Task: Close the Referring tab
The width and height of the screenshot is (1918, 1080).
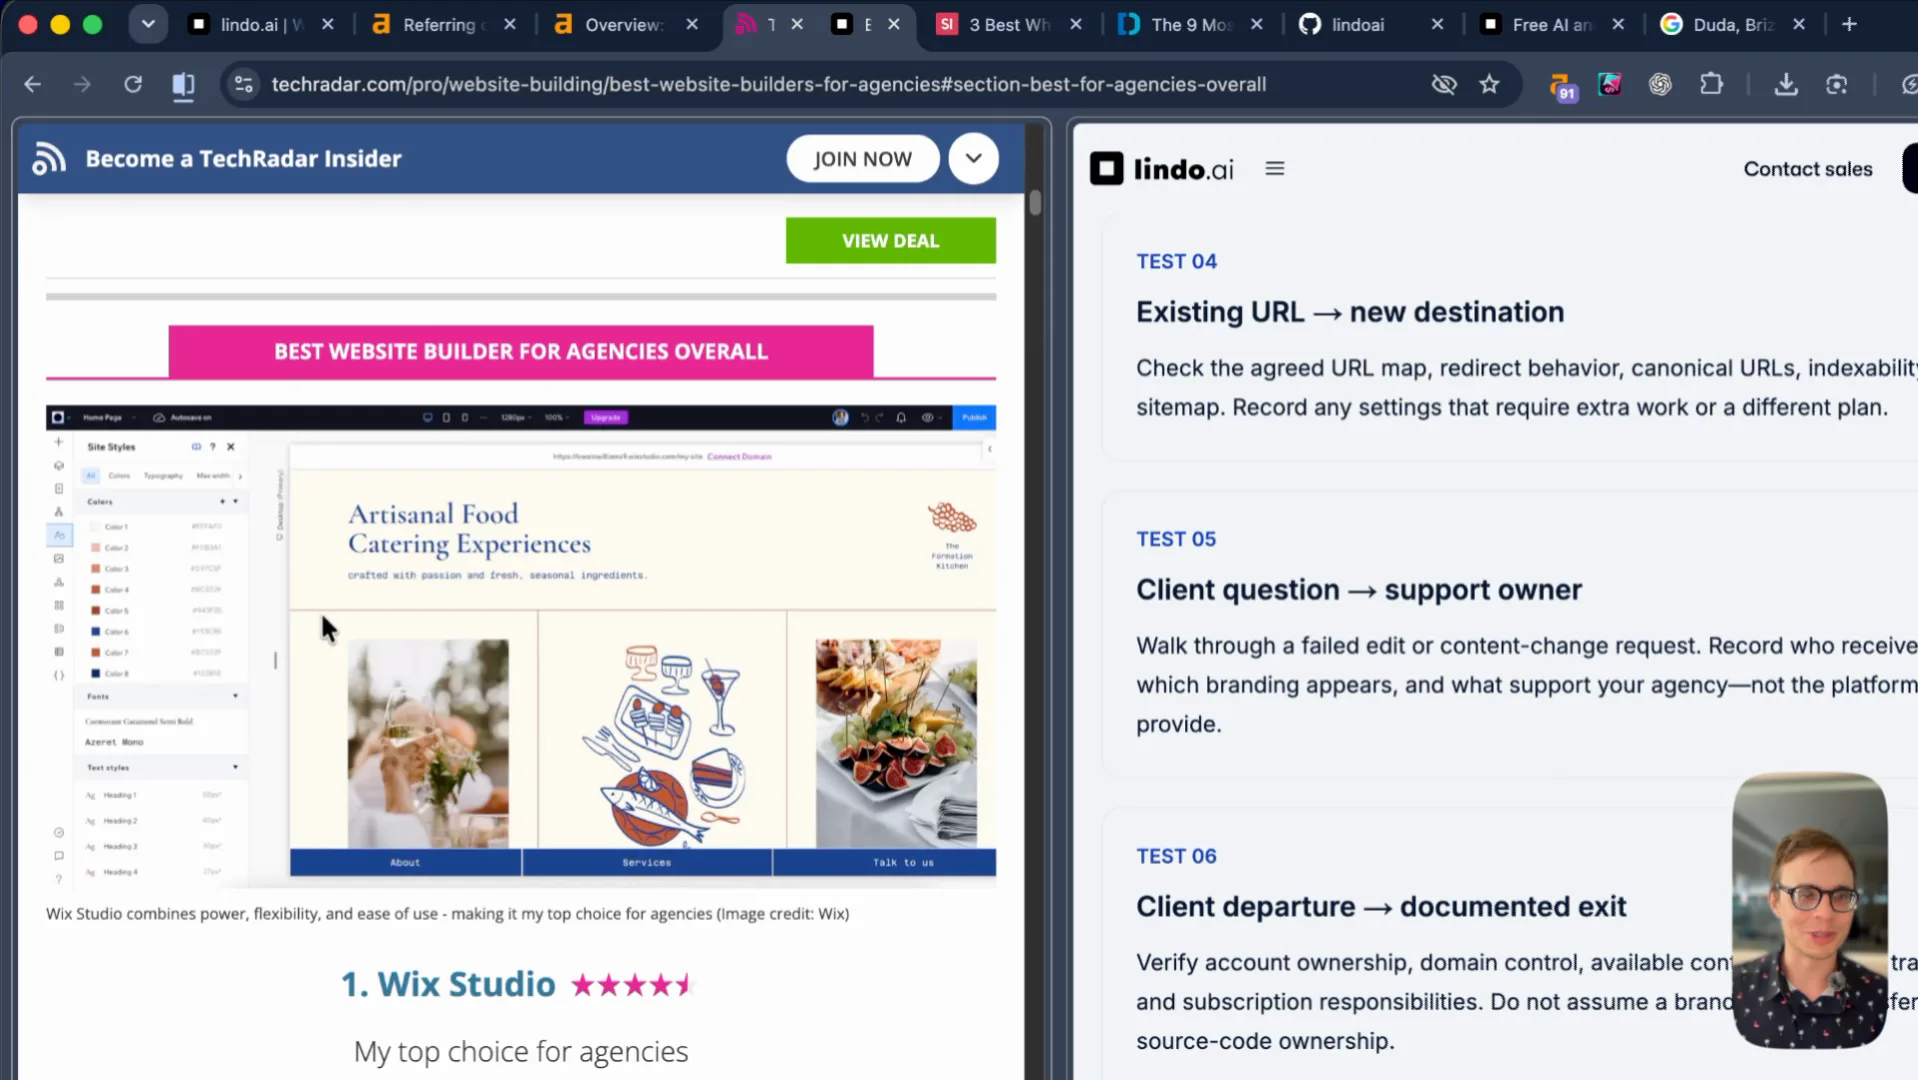Action: point(510,24)
